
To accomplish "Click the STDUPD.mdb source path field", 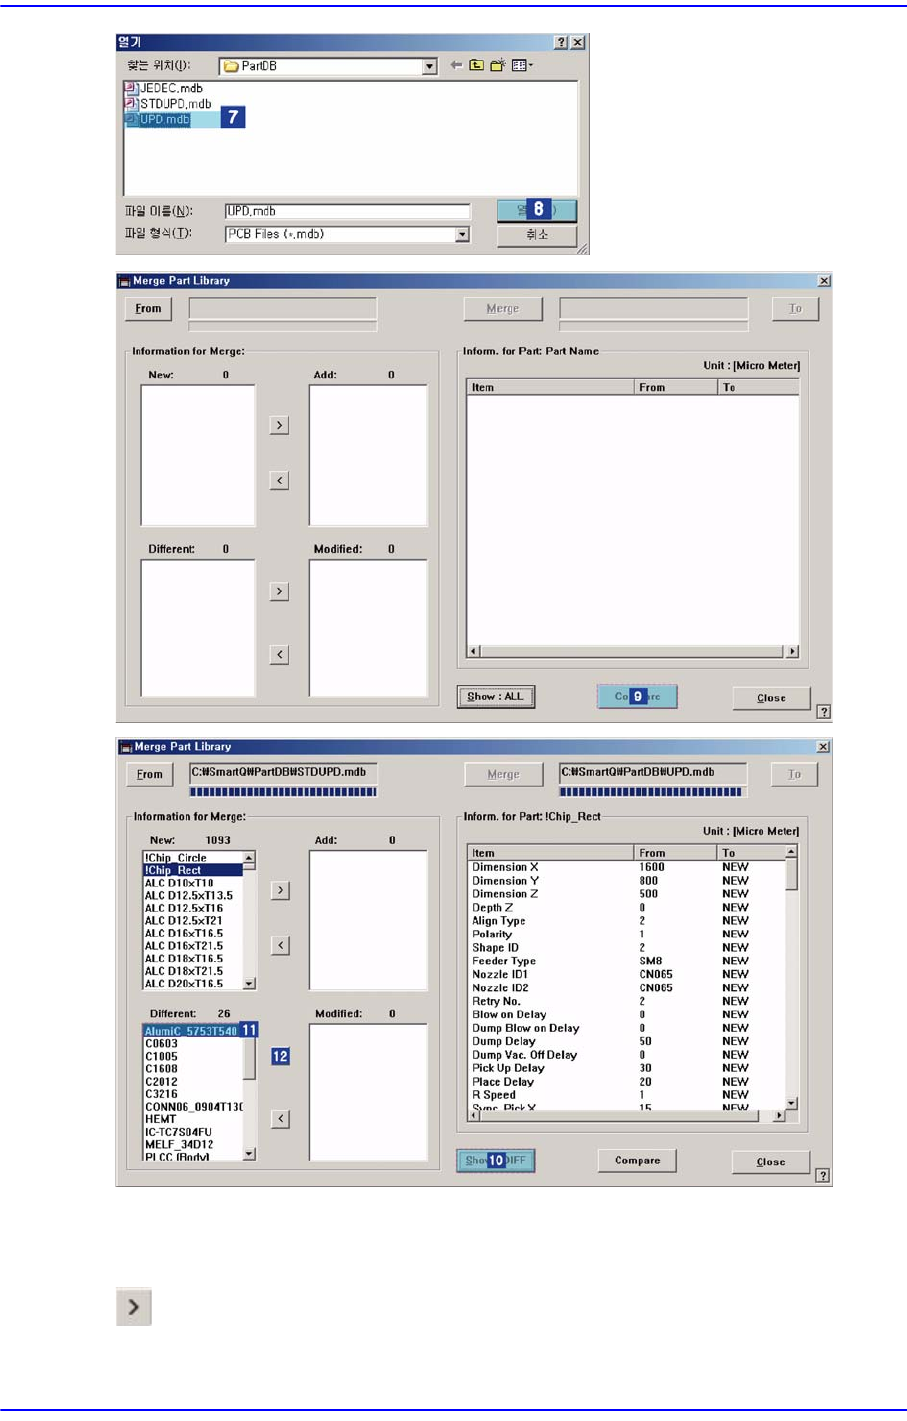I will coord(283,773).
